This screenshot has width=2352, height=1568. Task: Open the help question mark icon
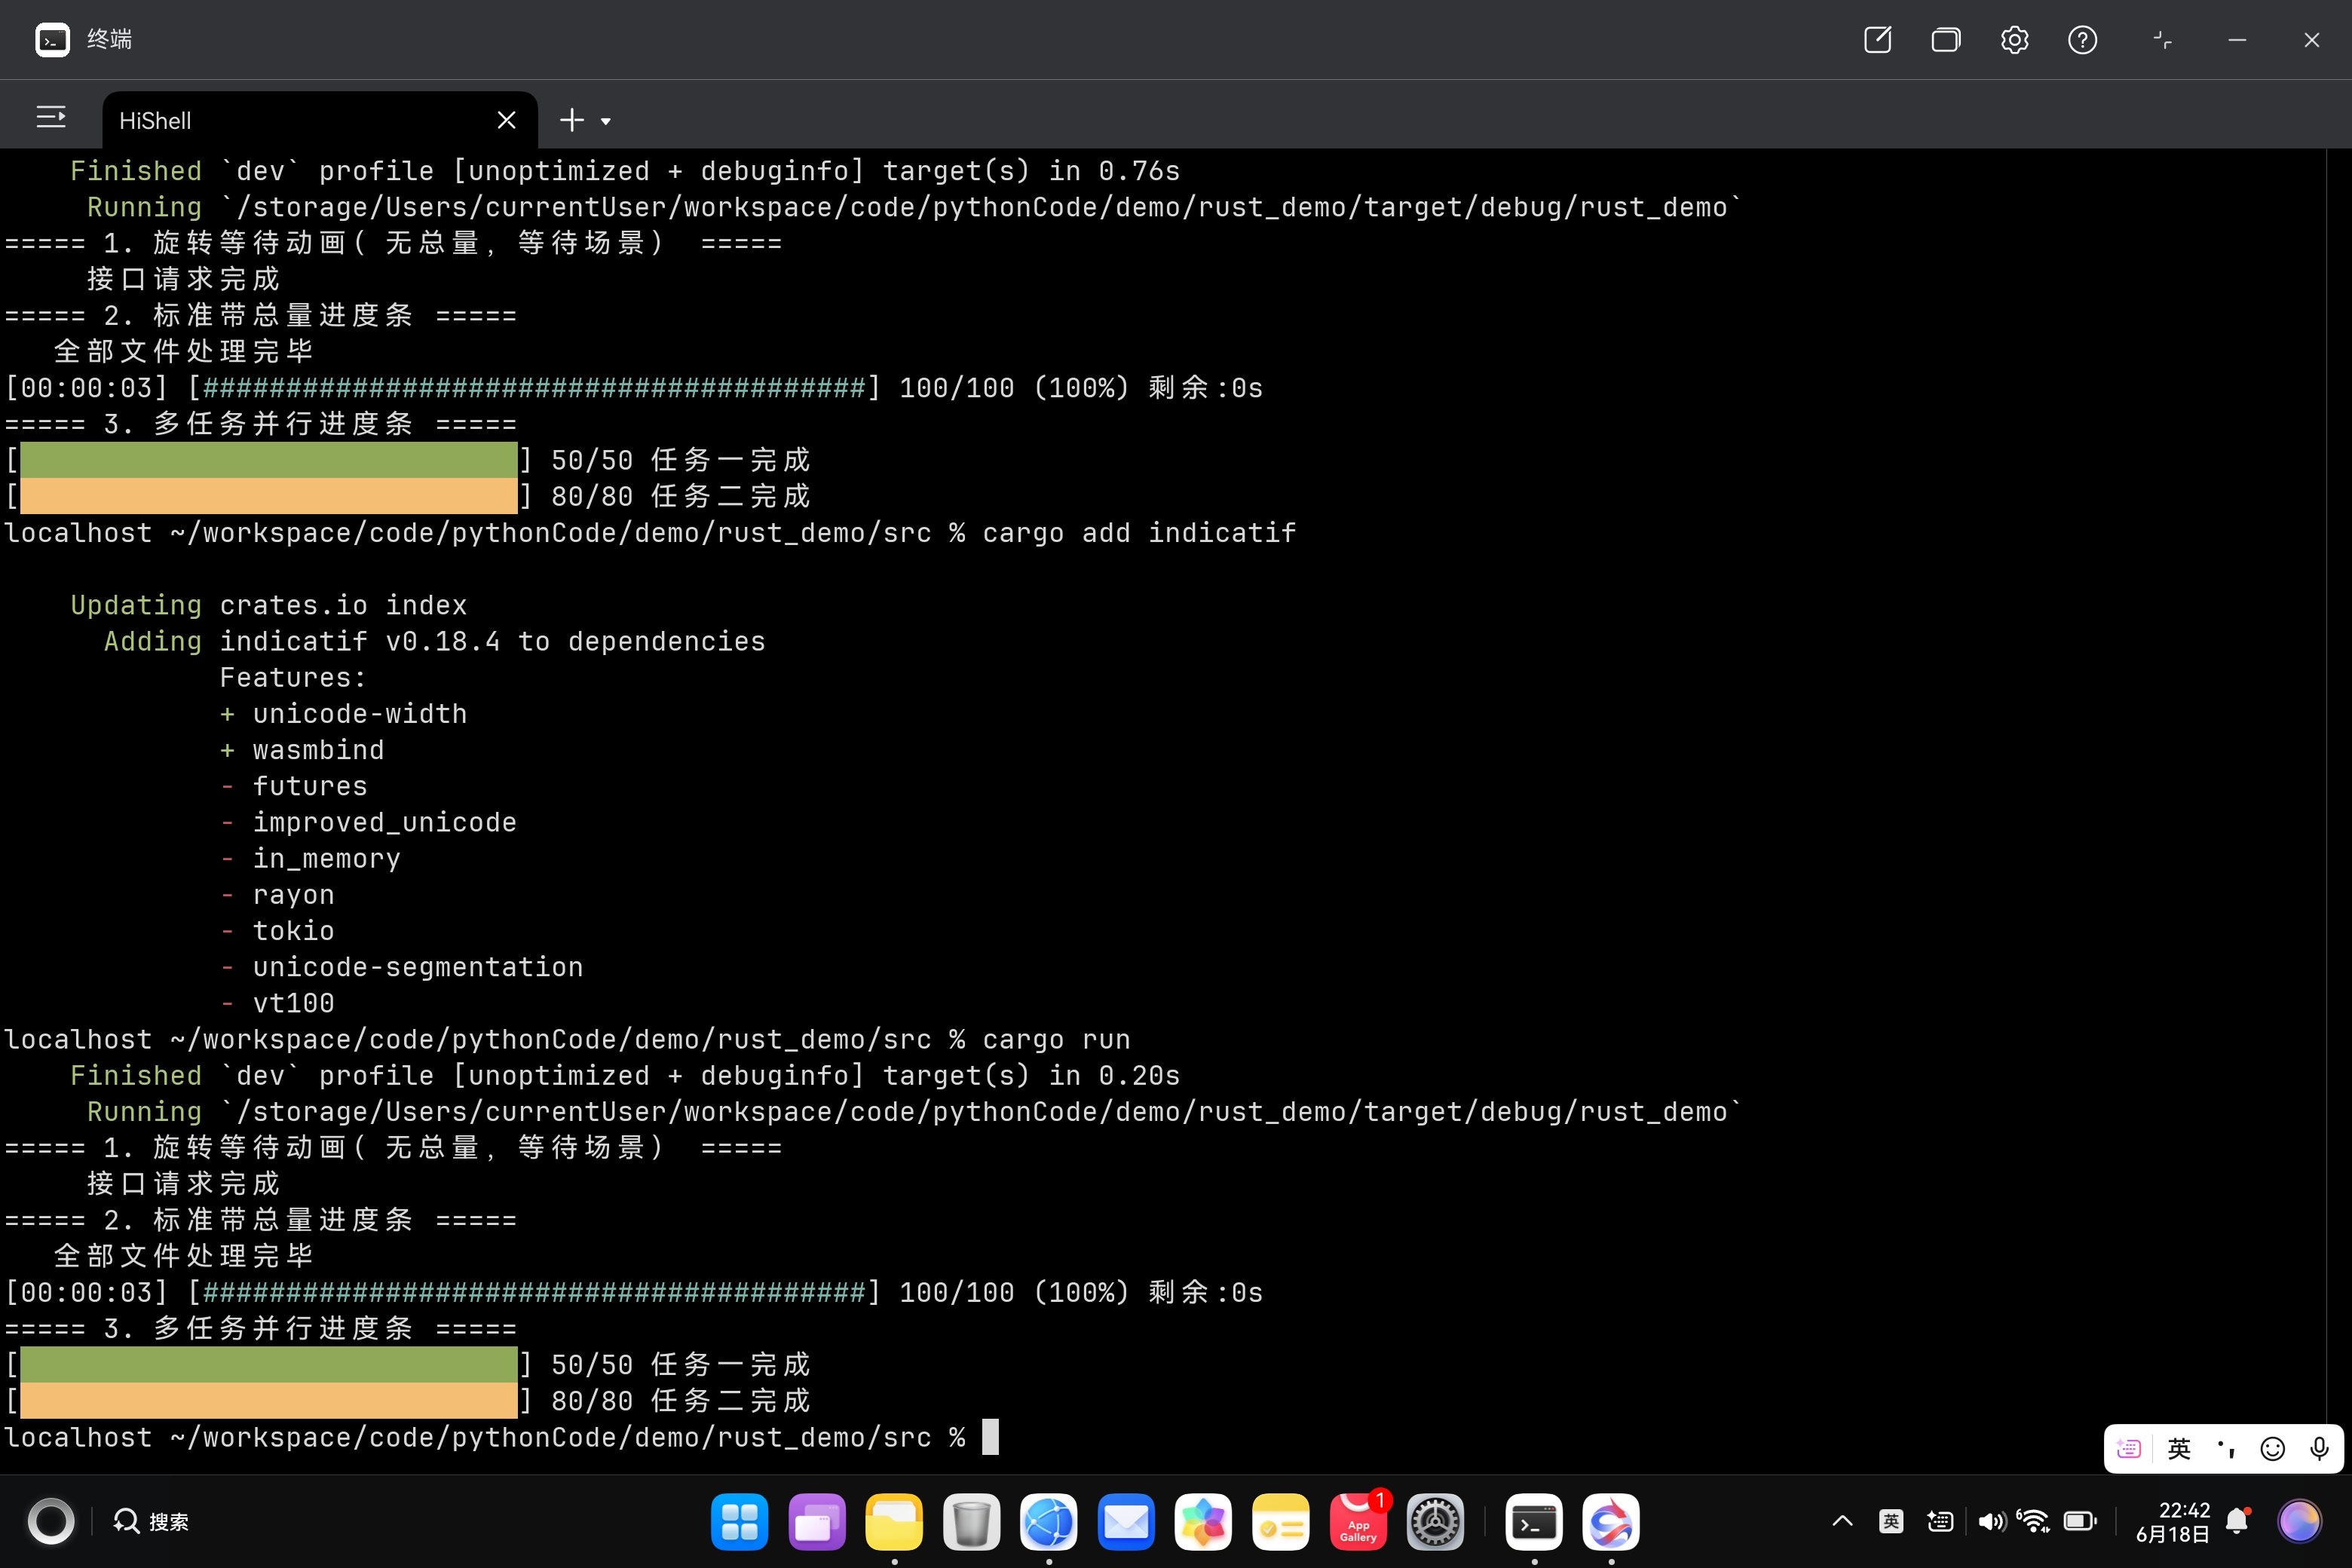2082,40
